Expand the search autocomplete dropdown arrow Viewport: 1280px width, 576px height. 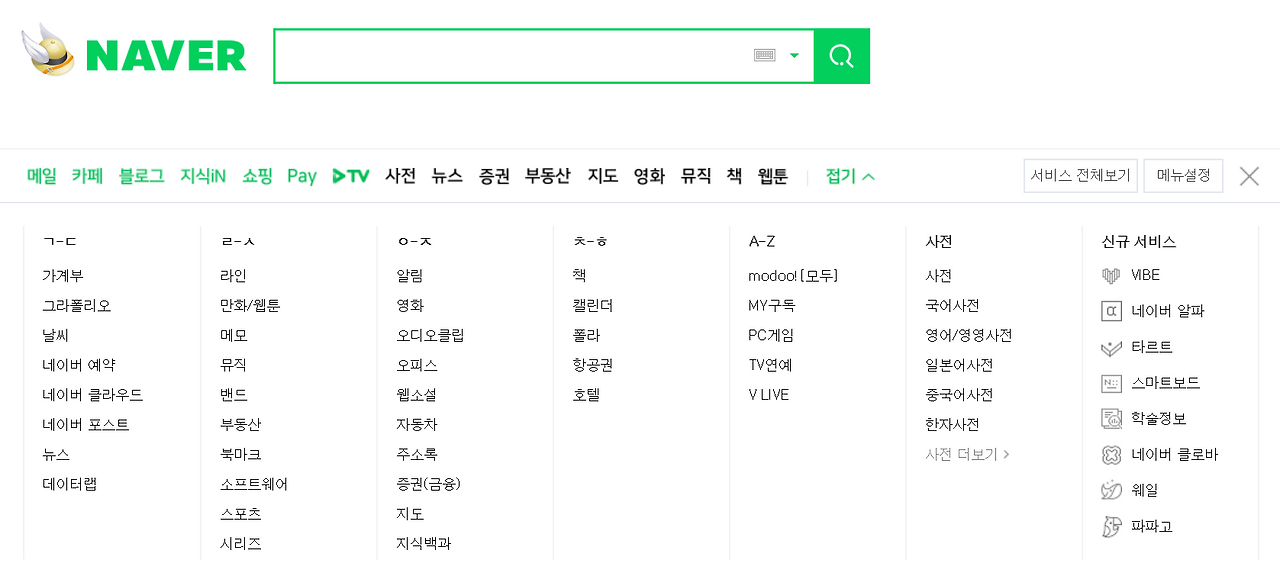click(x=795, y=56)
